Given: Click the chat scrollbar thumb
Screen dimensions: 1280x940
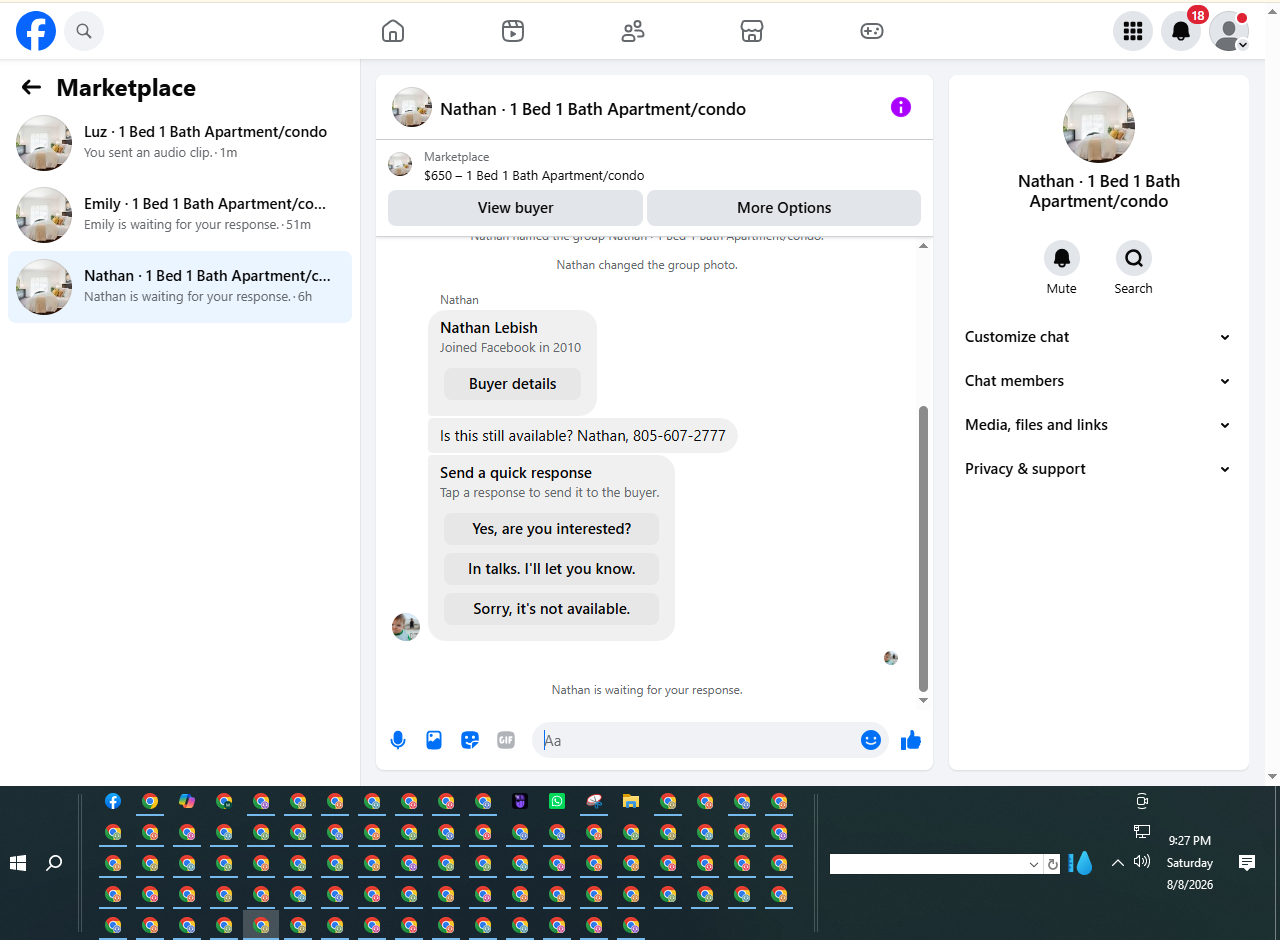Looking at the screenshot, I should click(x=923, y=548).
